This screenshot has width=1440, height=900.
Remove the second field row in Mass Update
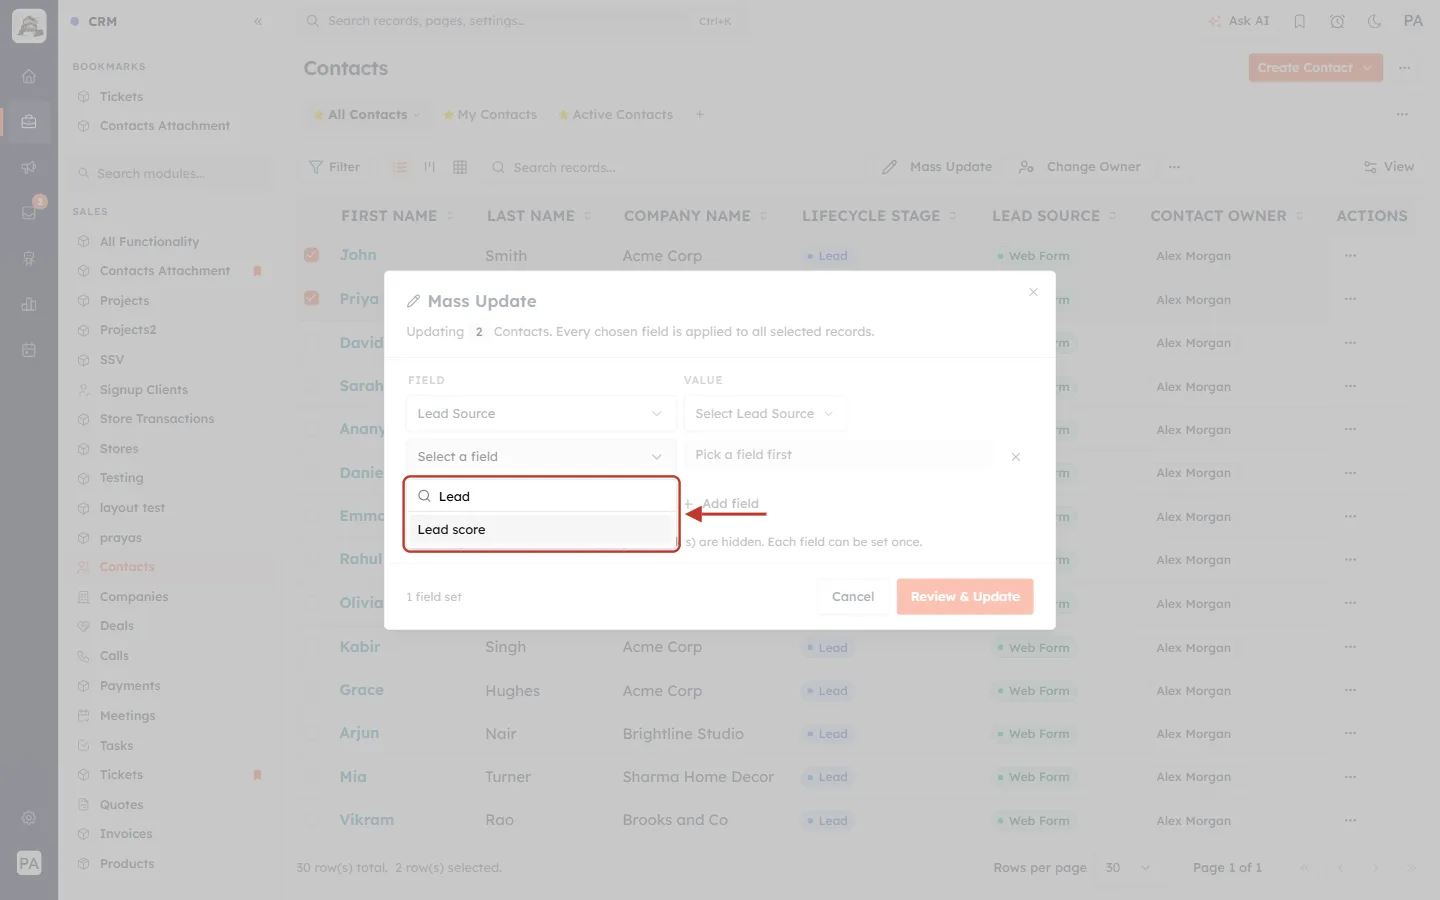[1015, 457]
